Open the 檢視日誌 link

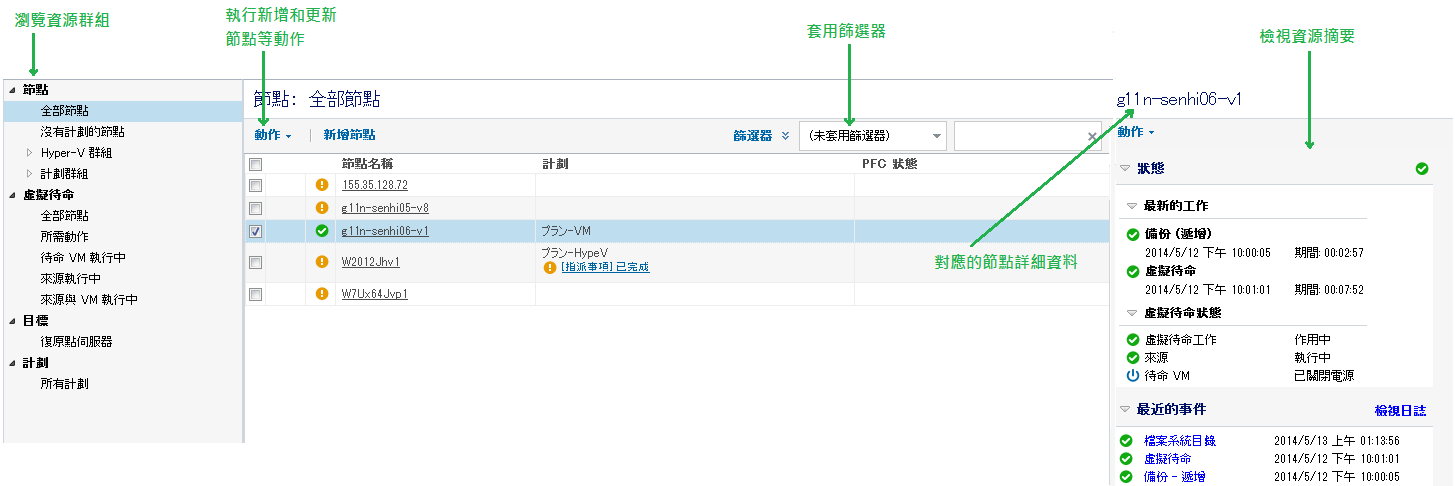(1400, 411)
